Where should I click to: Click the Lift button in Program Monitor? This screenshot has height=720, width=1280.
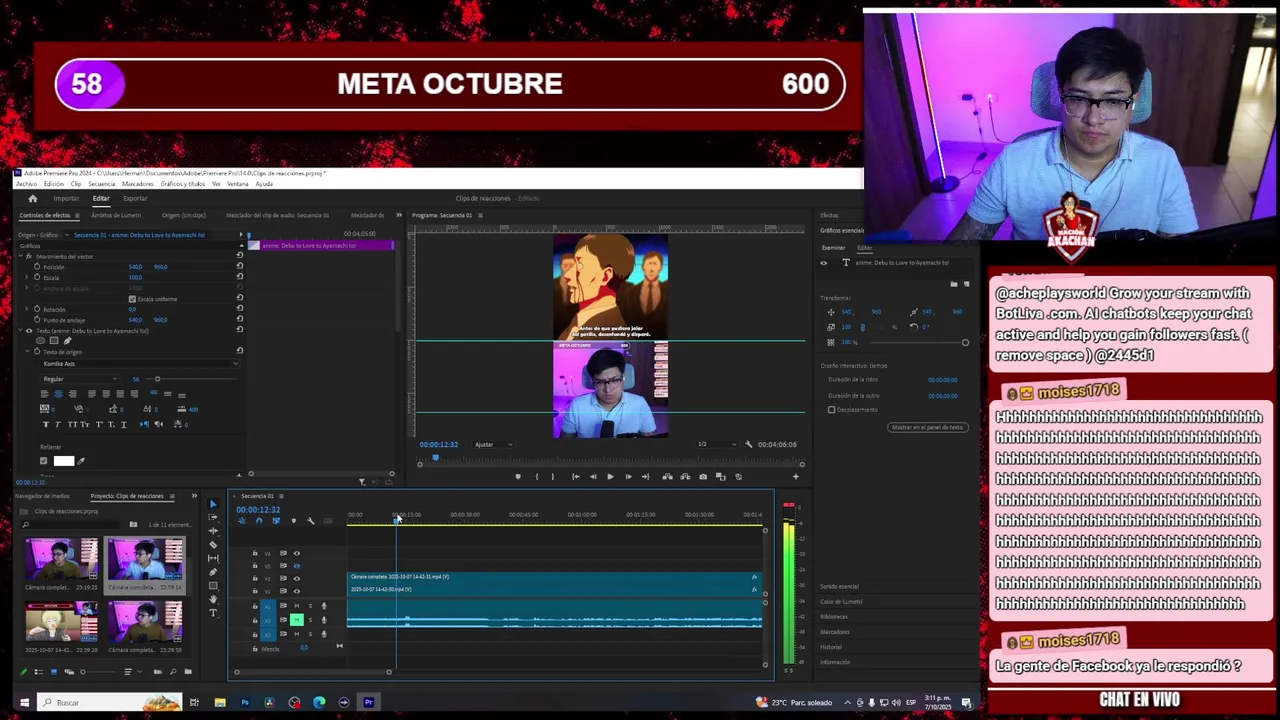tap(667, 477)
